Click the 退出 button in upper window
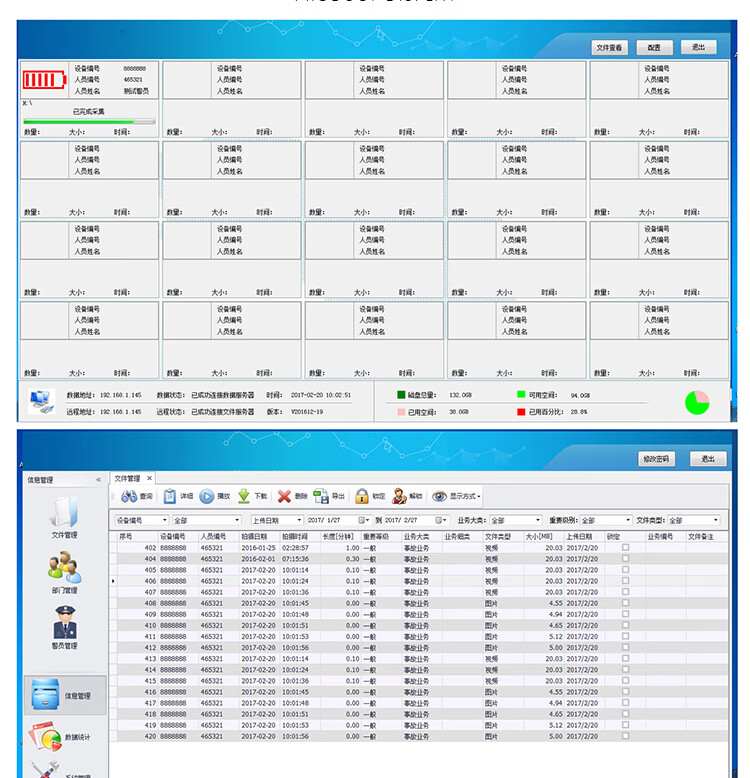Screen dimensions: 750x778 [x=698, y=47]
